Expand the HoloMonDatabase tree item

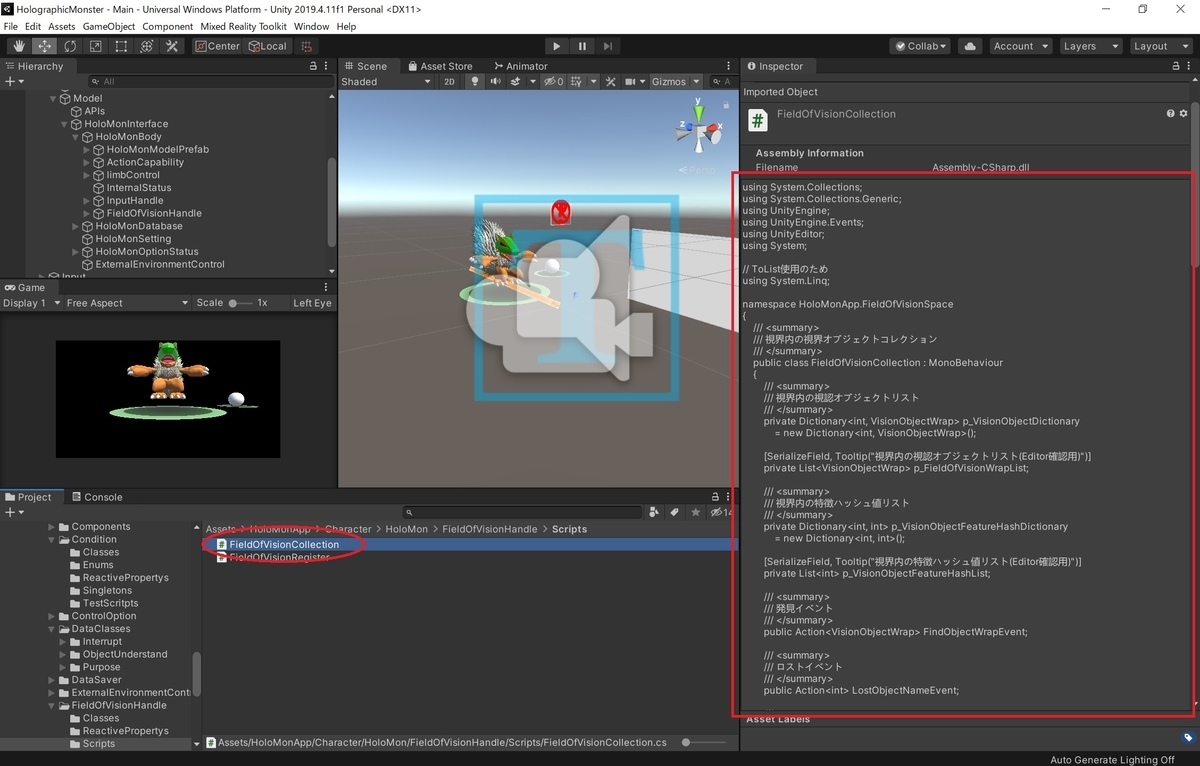tap(75, 226)
